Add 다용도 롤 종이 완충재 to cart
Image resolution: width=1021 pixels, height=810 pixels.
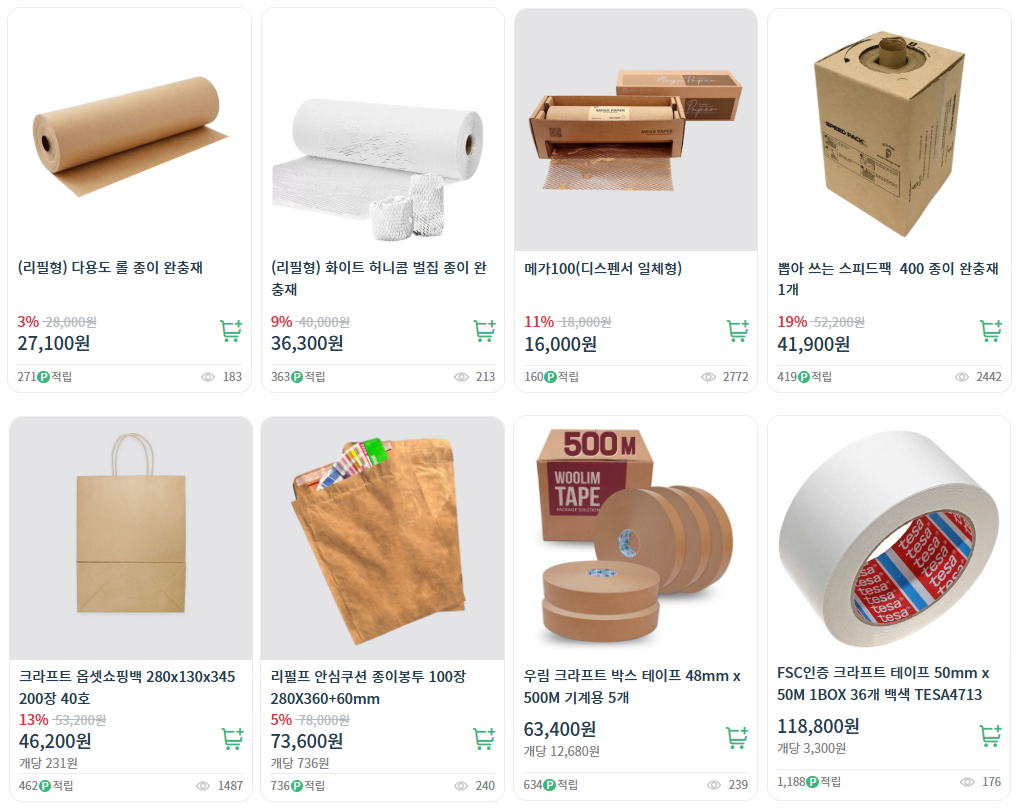[x=231, y=331]
